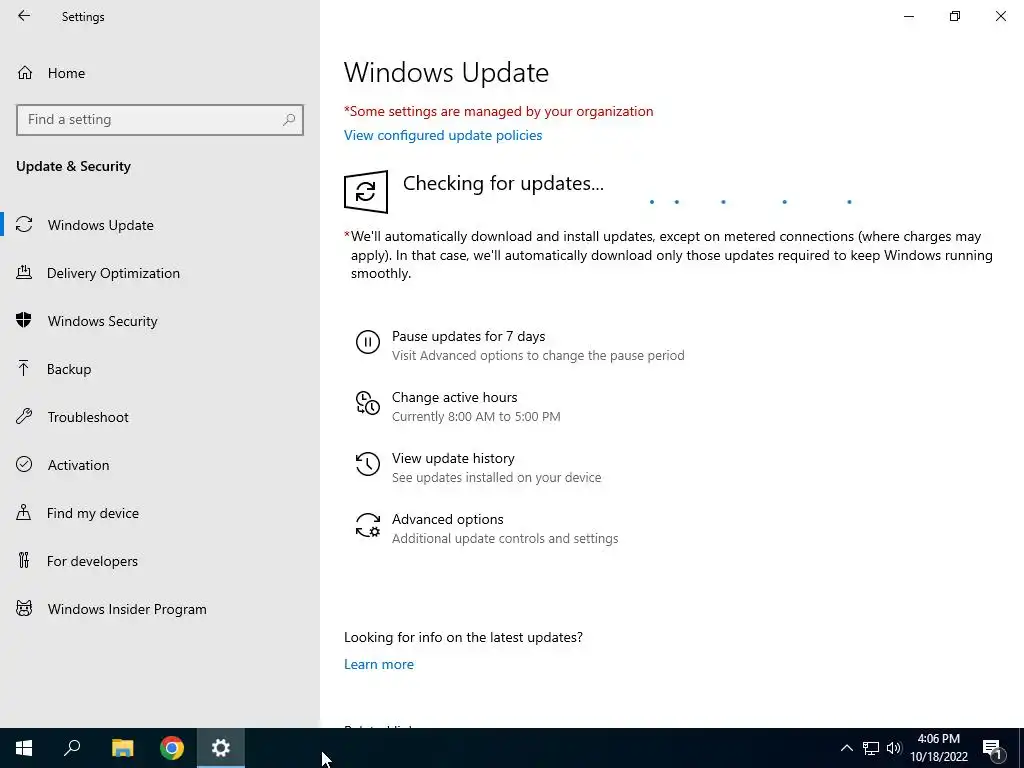Click 'Currently 8:00 AM to 5:00 PM' text
This screenshot has width=1024, height=768.
(476, 417)
